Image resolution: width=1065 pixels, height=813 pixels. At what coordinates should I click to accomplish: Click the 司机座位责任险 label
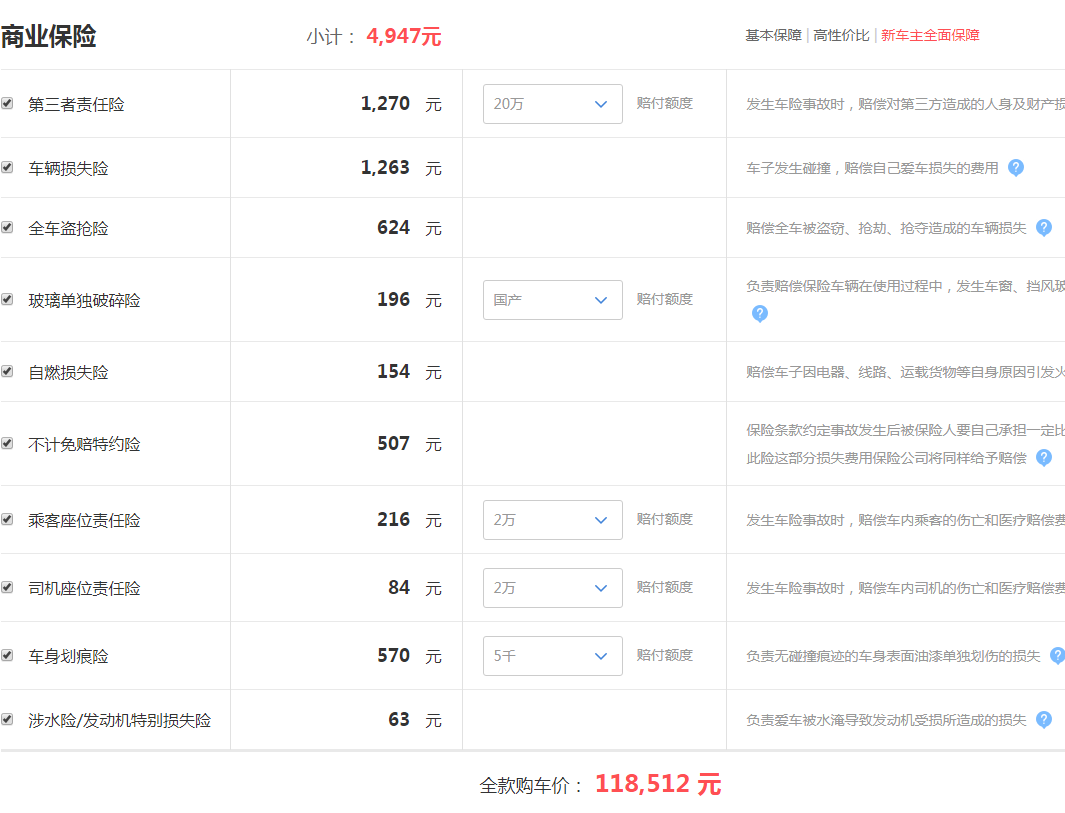click(84, 588)
